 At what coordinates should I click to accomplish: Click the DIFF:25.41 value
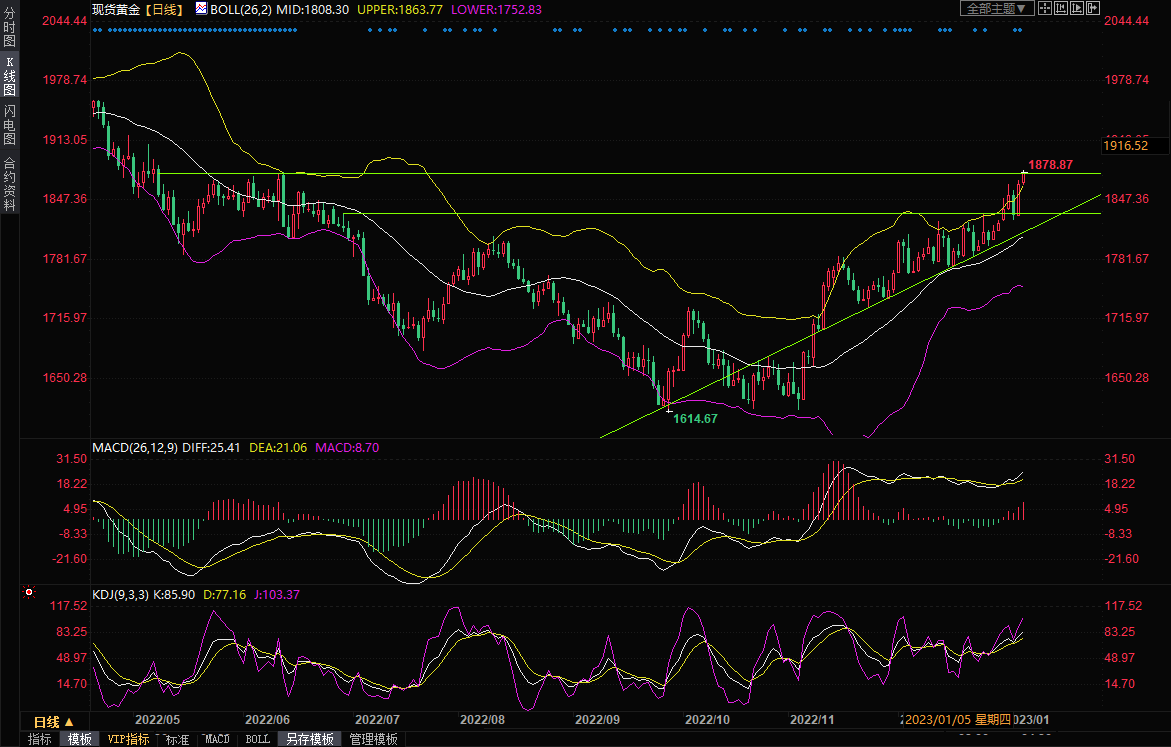(x=211, y=447)
